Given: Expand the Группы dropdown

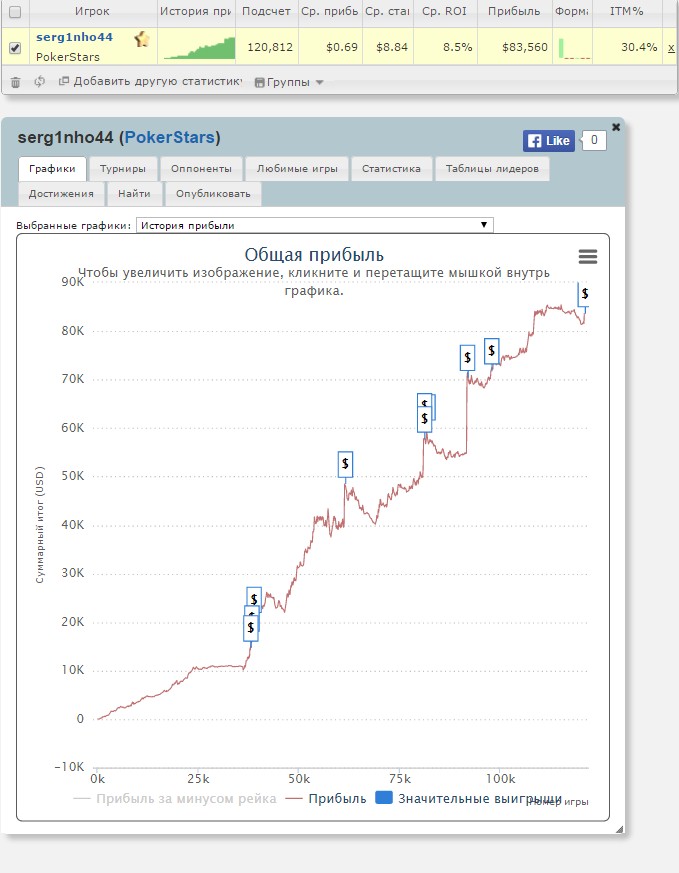Looking at the screenshot, I should click(x=289, y=82).
